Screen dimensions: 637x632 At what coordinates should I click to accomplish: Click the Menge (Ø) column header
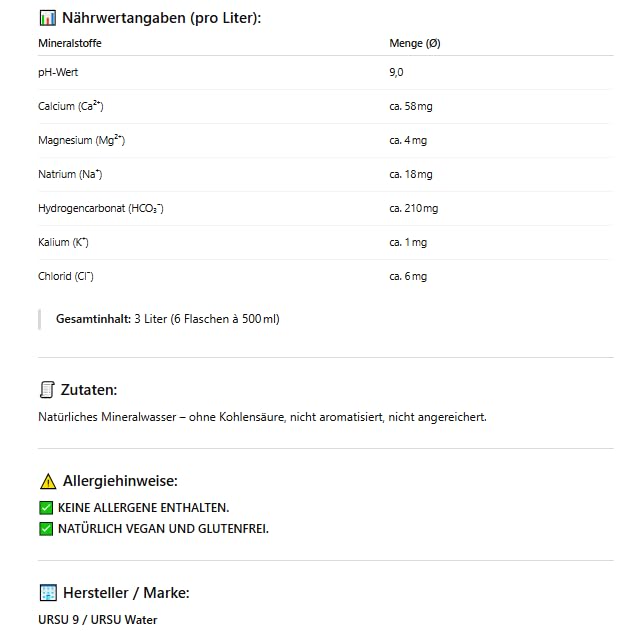coord(414,43)
